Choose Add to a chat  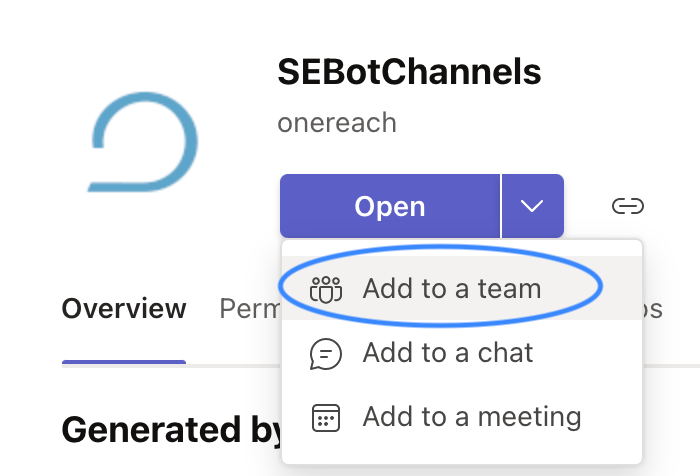coord(462,353)
